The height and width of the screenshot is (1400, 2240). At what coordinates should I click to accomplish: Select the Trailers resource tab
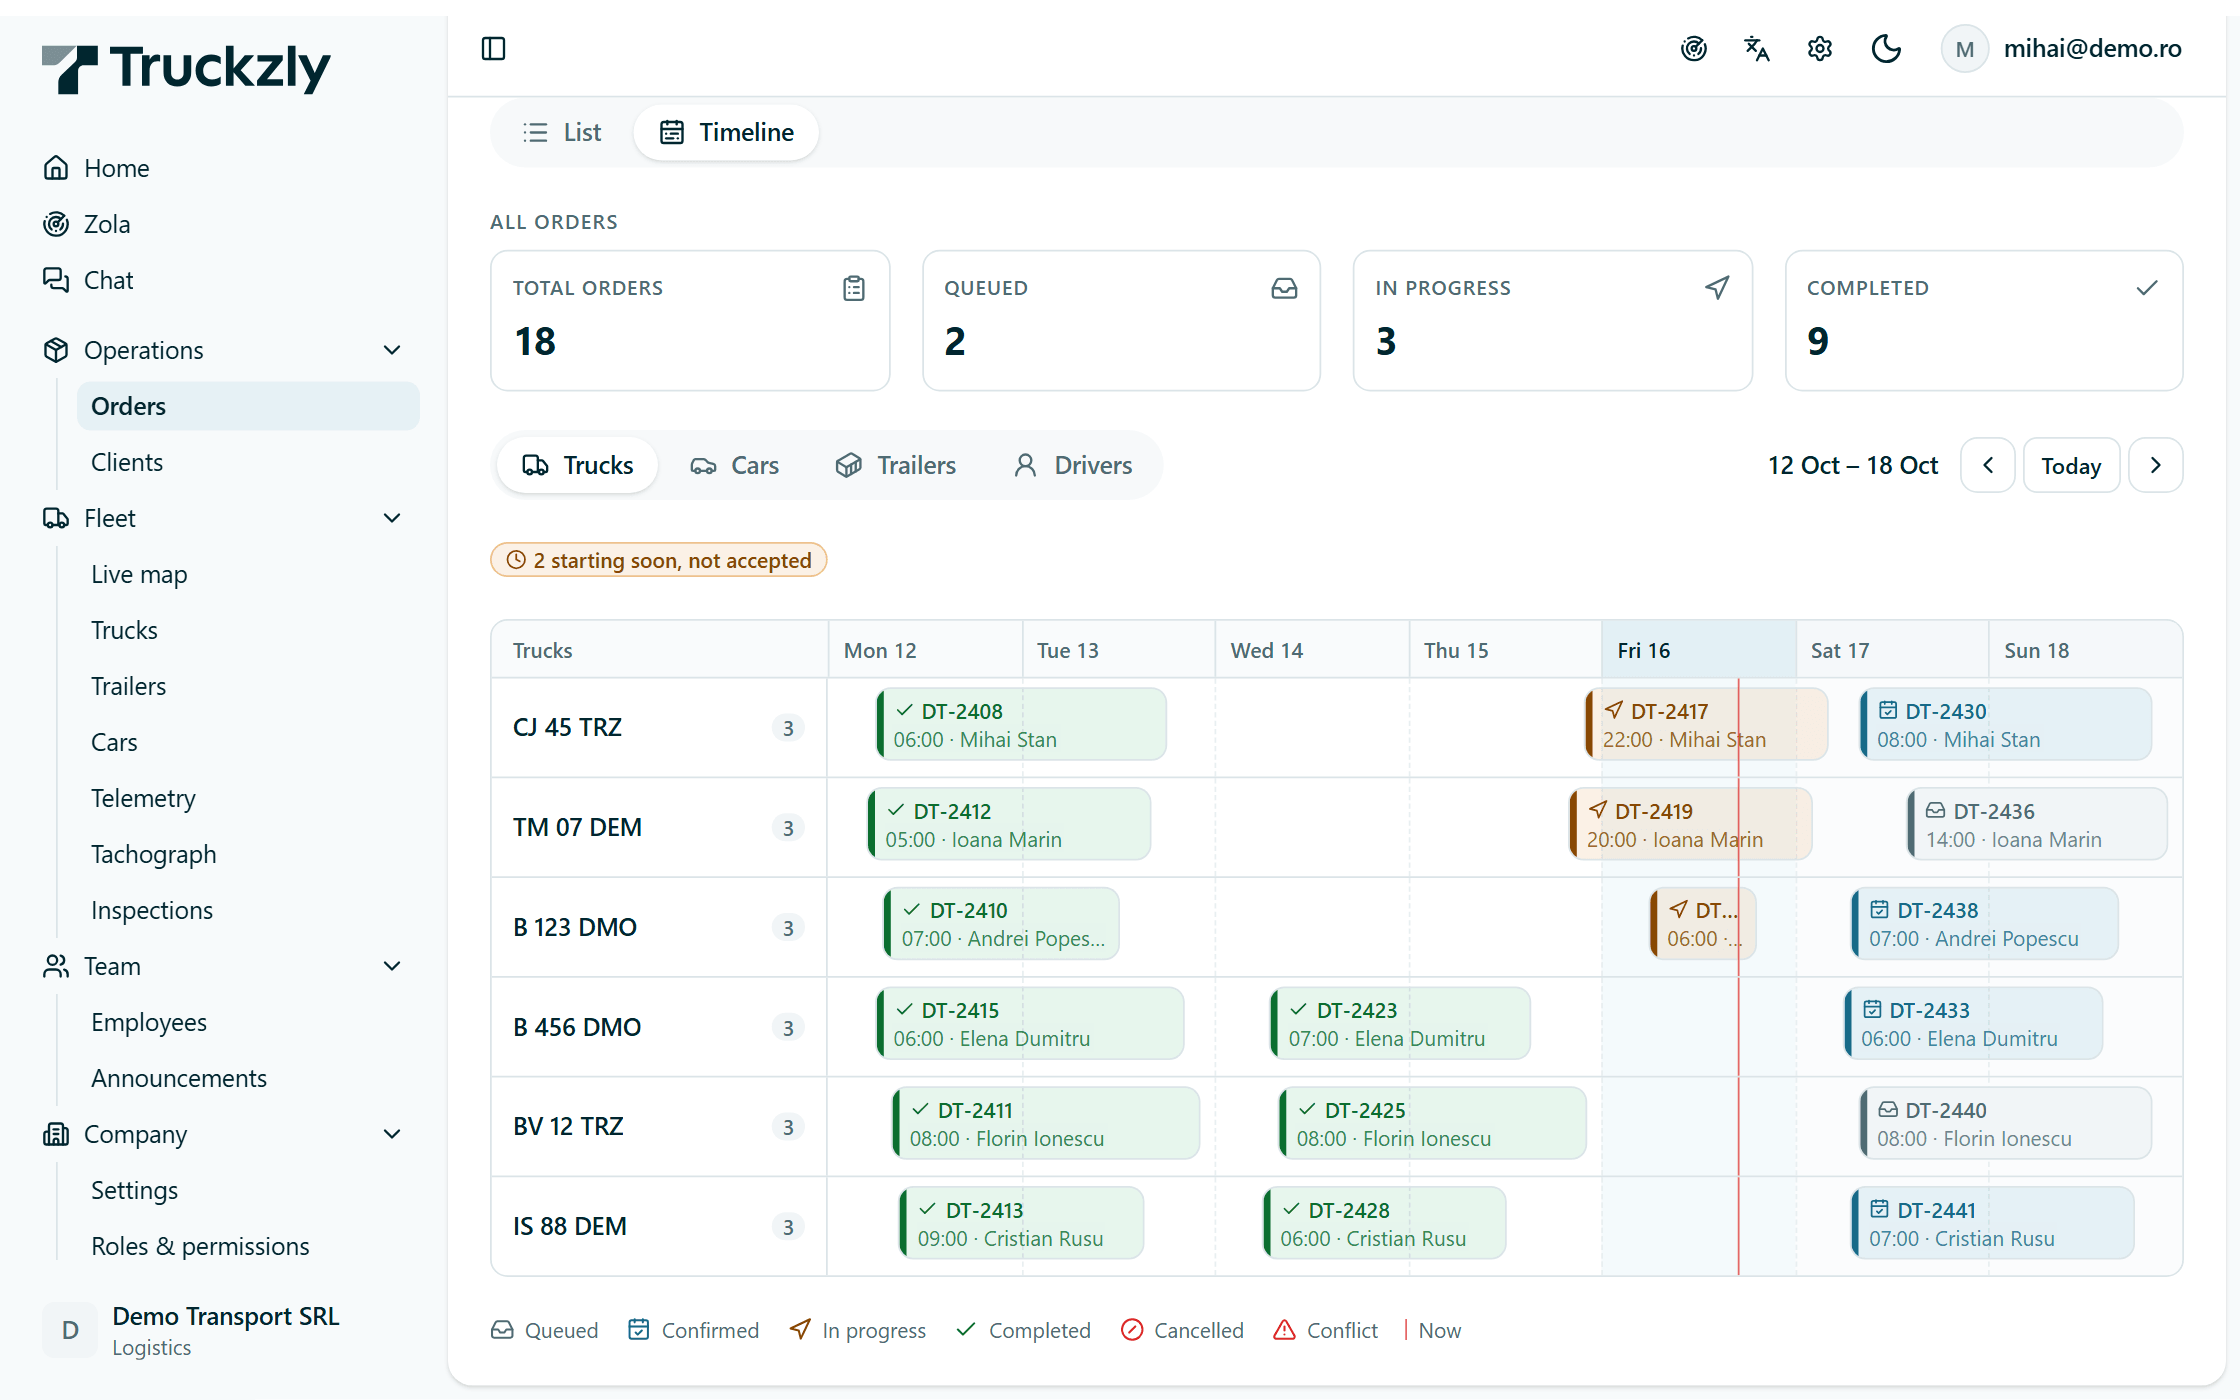pyautogui.click(x=896, y=465)
